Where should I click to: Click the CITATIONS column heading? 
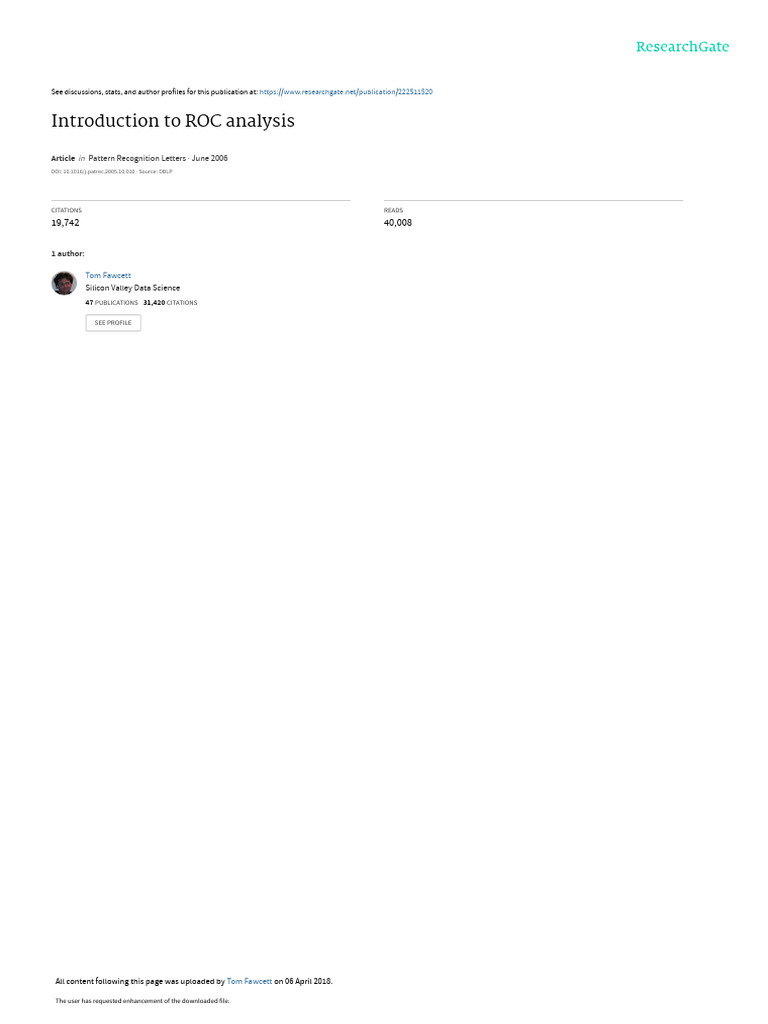67,210
